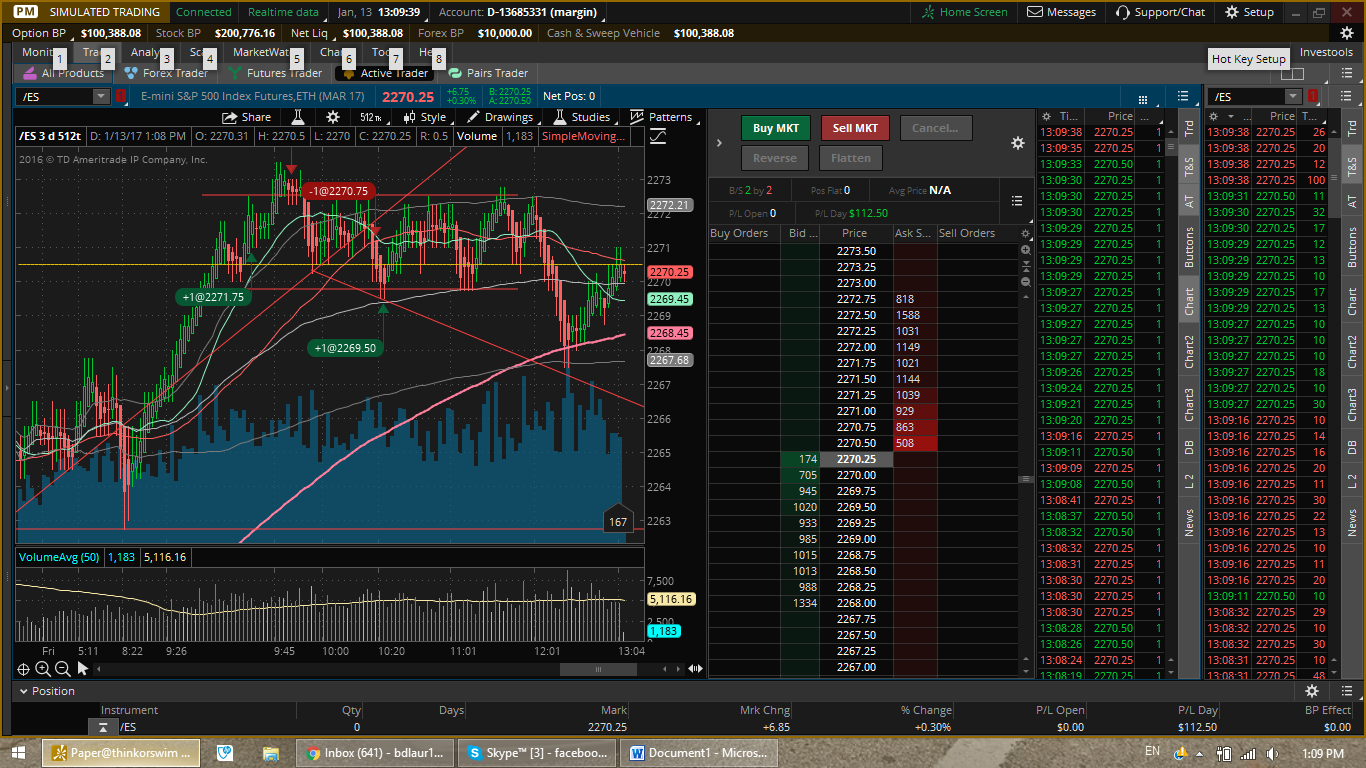Switch to the Investools tab
The height and width of the screenshot is (768, 1366).
pyautogui.click(x=1326, y=52)
